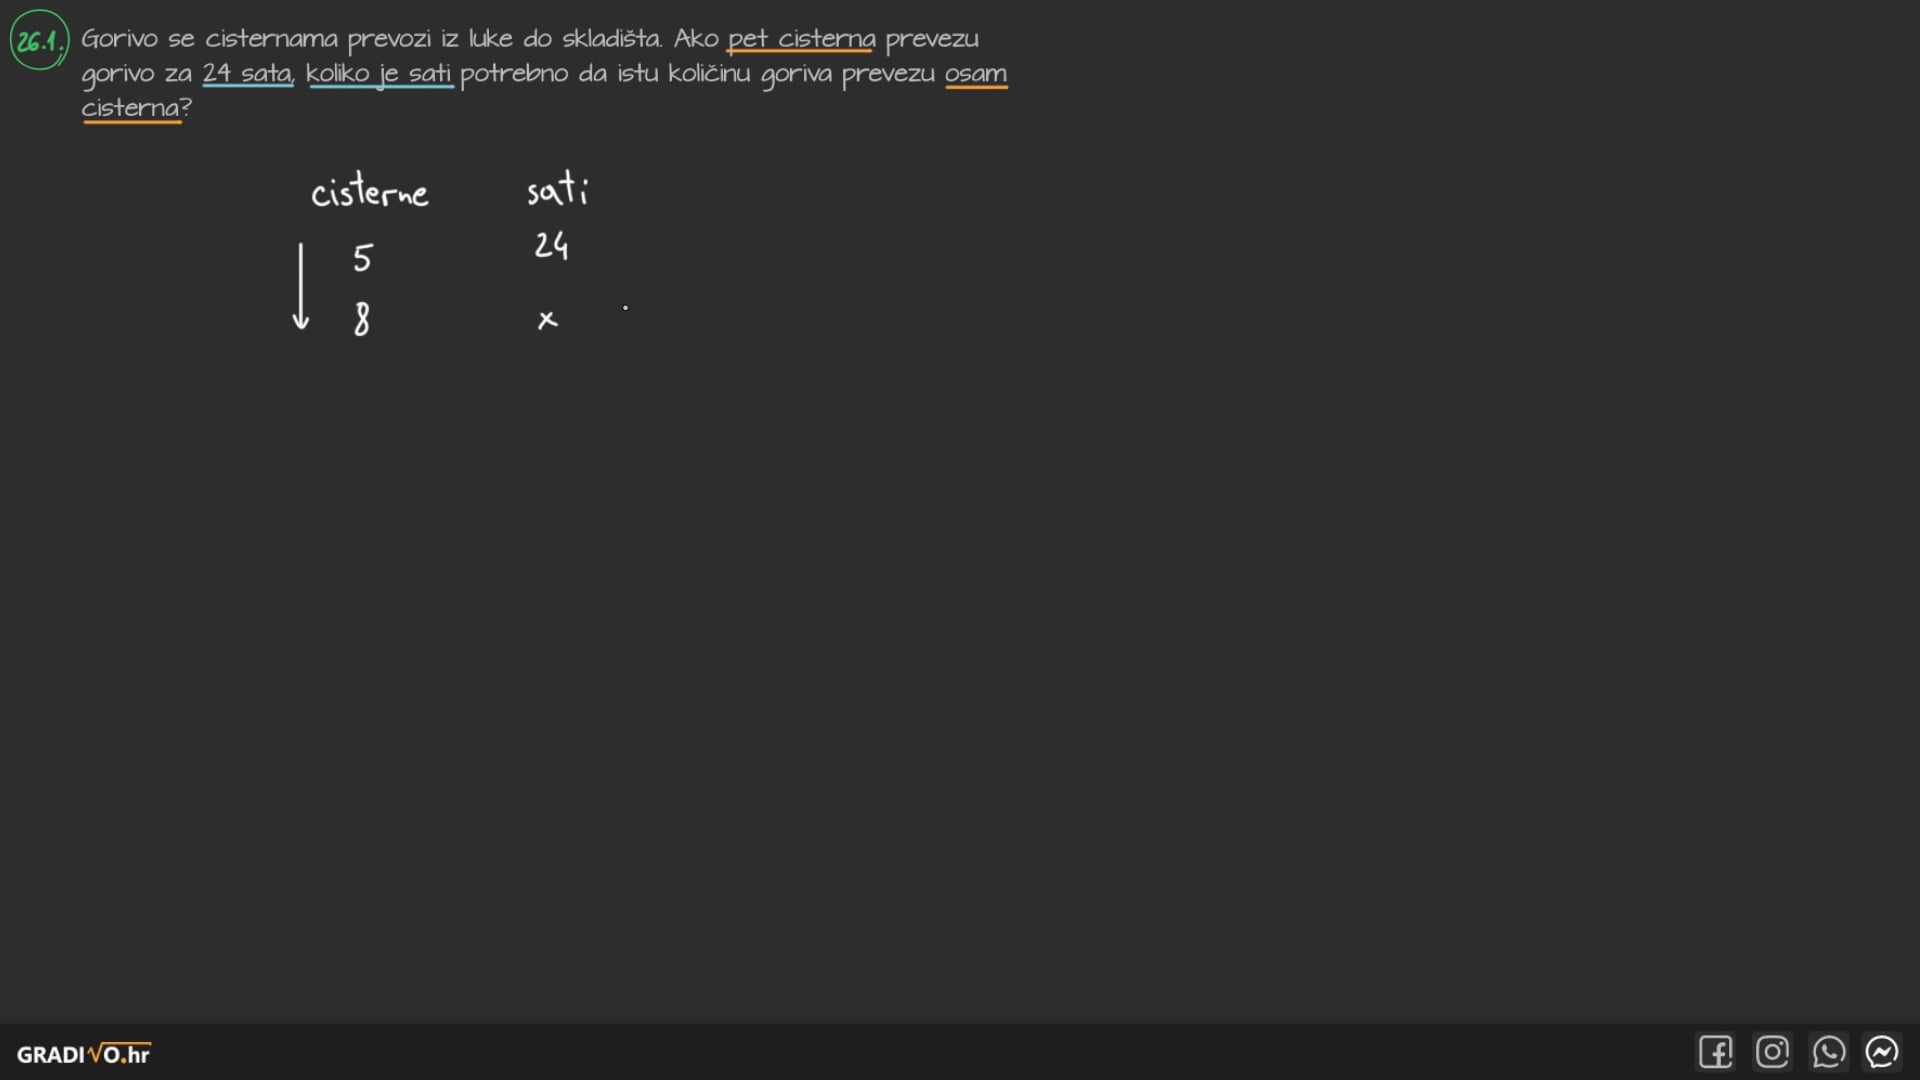Image resolution: width=1920 pixels, height=1080 pixels.
Task: Click the underlined phrase 'koliko je sati'
Action: pyautogui.click(x=379, y=74)
